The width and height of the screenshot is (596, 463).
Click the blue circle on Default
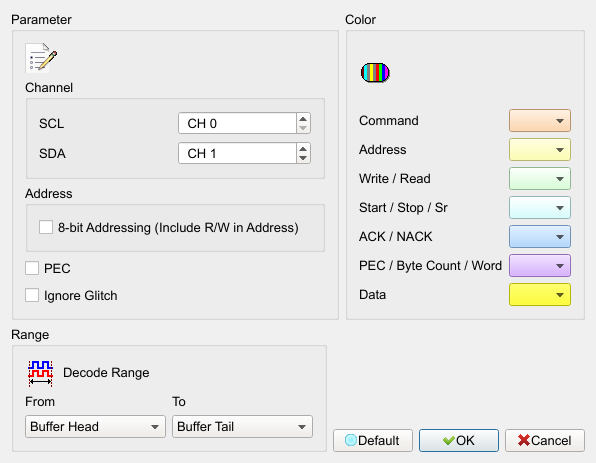[350, 440]
